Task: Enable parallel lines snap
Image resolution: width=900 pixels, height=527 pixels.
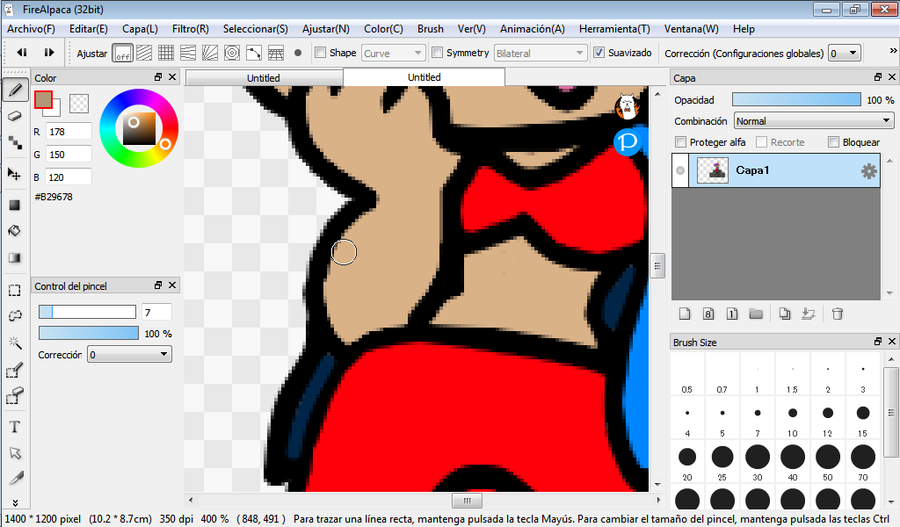Action: pyautogui.click(x=144, y=53)
